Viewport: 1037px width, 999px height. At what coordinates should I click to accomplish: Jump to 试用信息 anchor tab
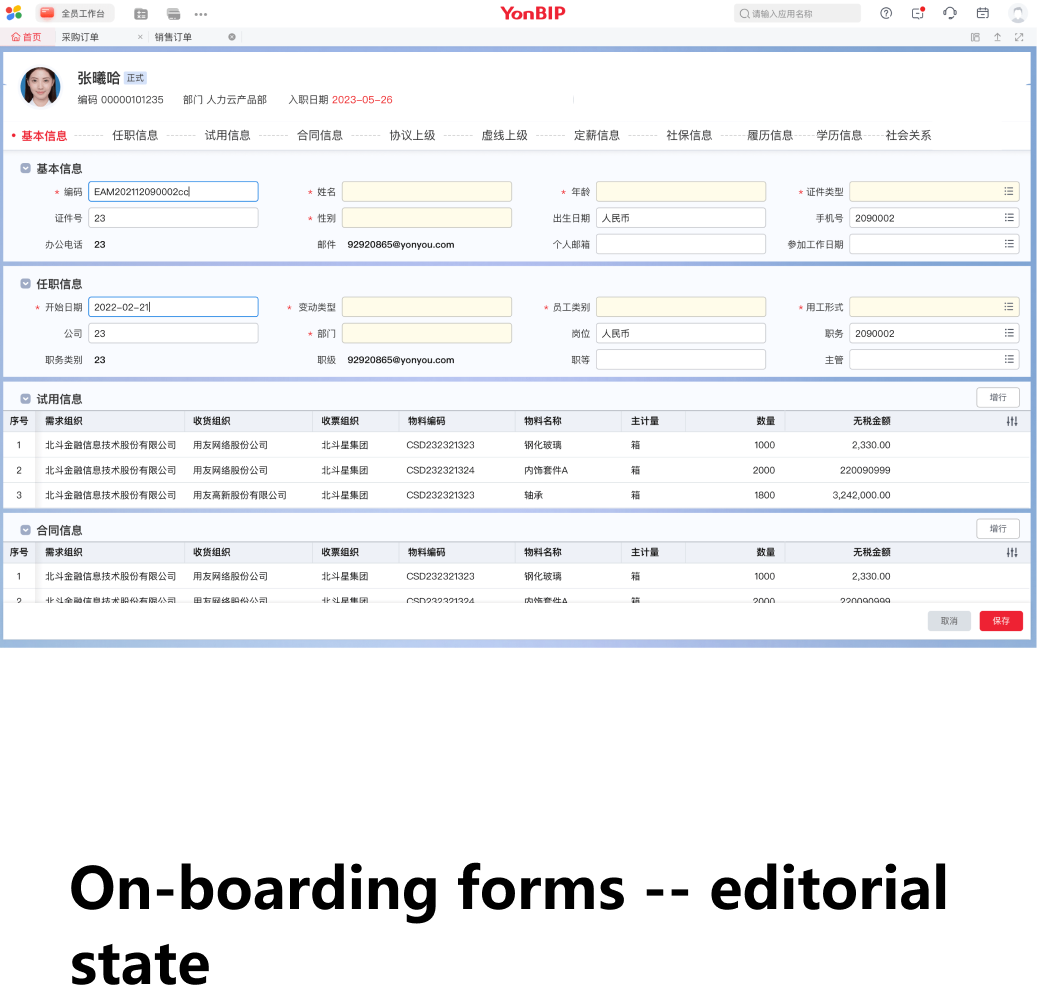[x=228, y=136]
